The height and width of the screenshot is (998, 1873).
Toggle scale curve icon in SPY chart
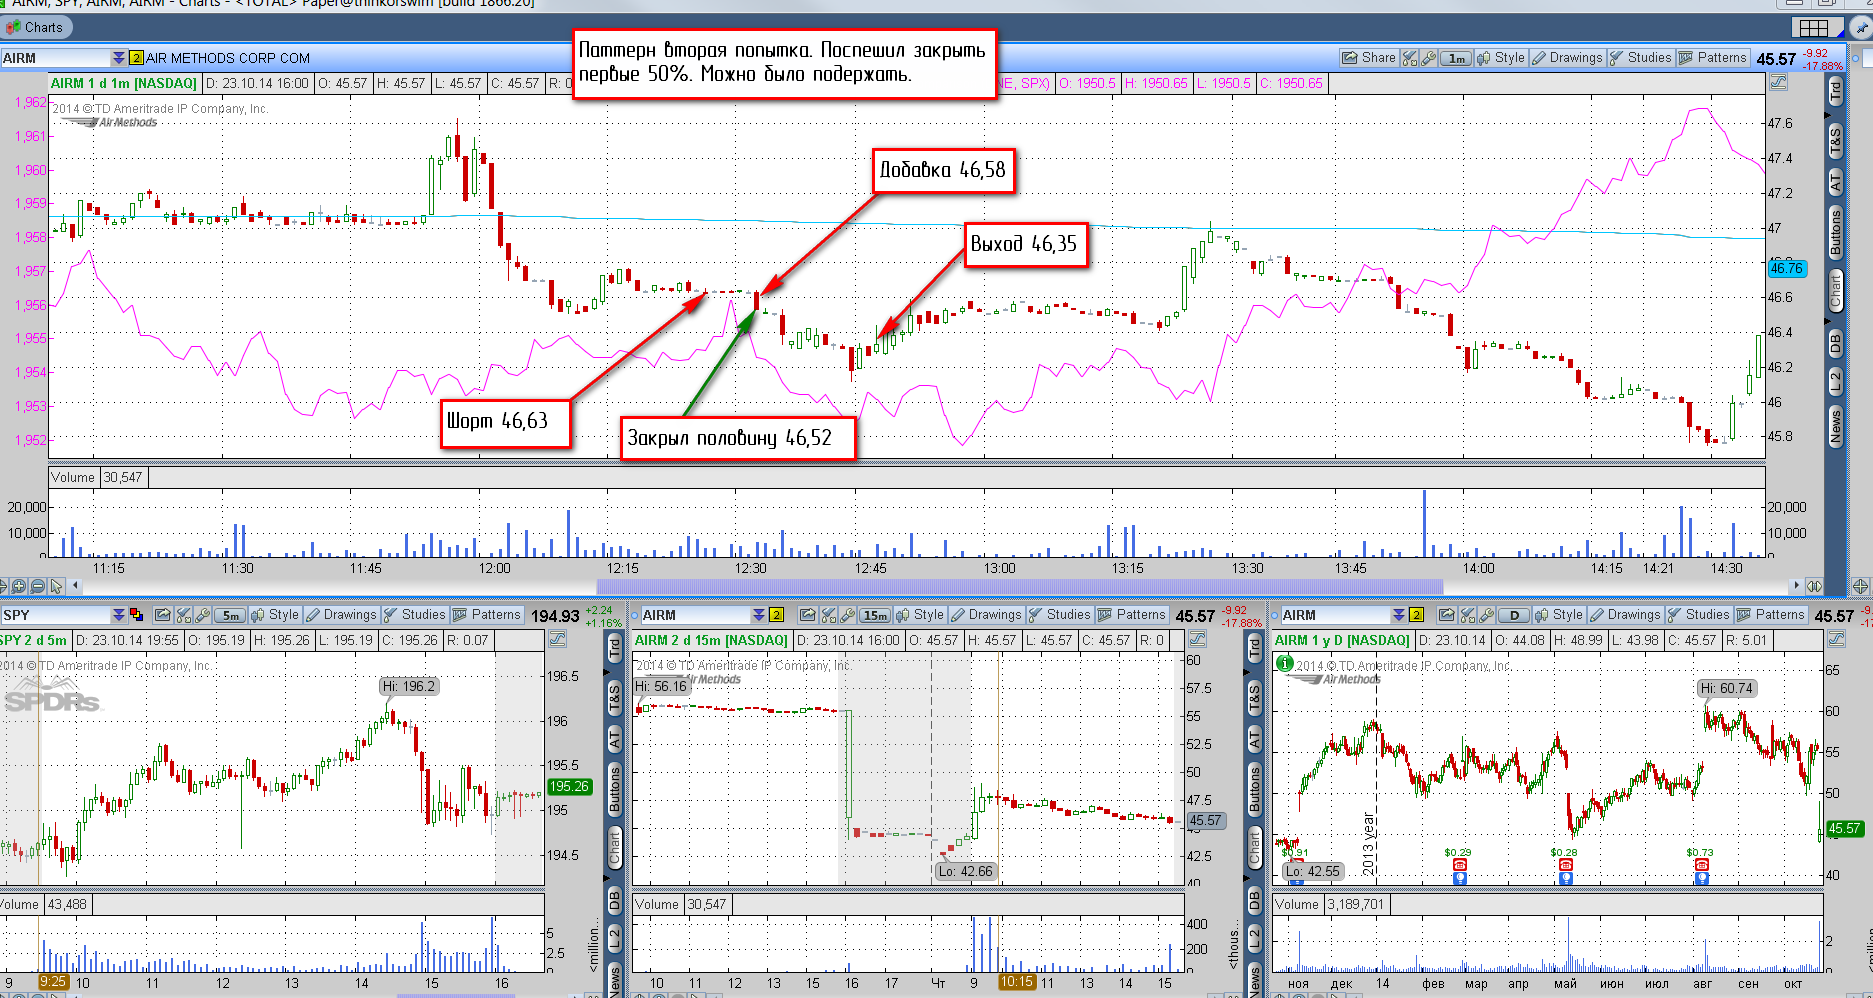coord(558,639)
